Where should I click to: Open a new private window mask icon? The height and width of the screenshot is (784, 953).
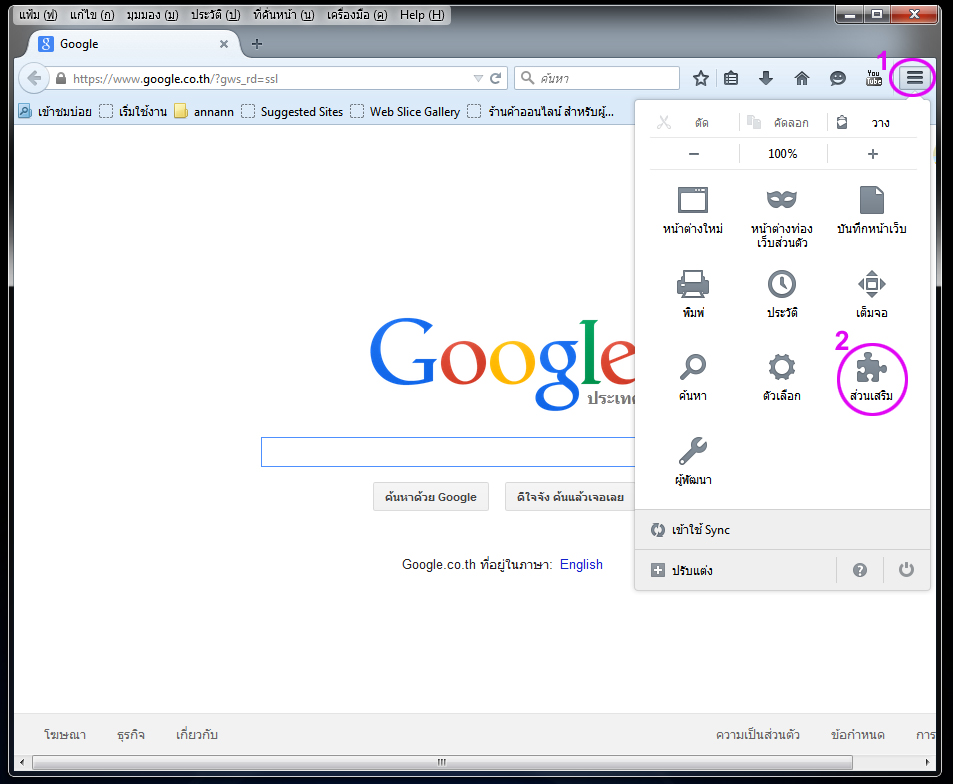(780, 200)
